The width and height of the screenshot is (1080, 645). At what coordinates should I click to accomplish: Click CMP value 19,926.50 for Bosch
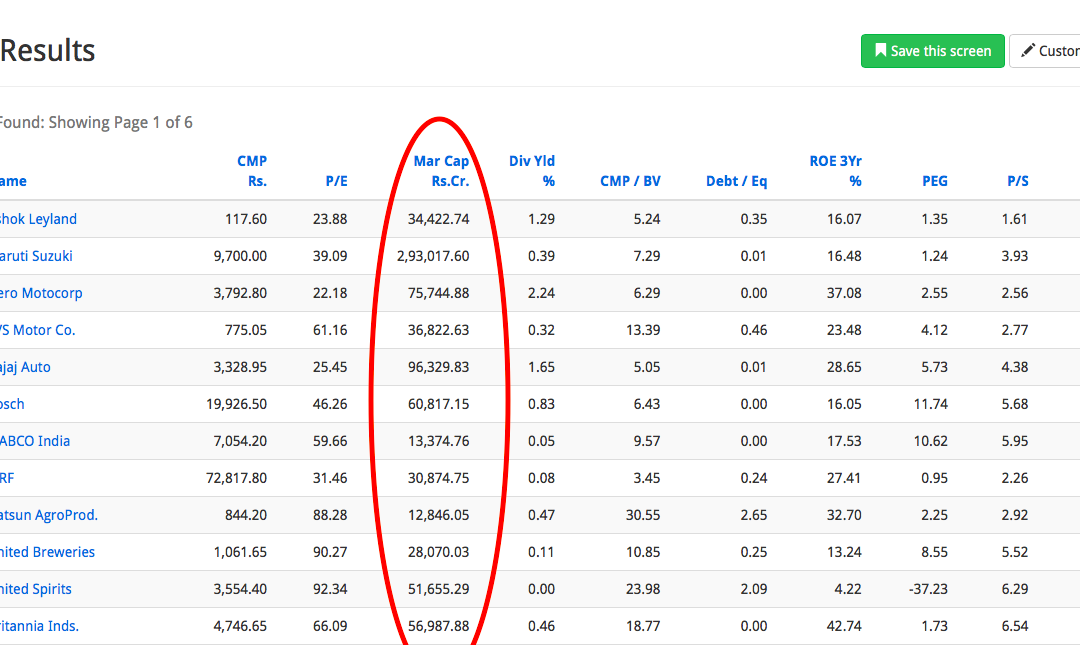click(x=236, y=405)
